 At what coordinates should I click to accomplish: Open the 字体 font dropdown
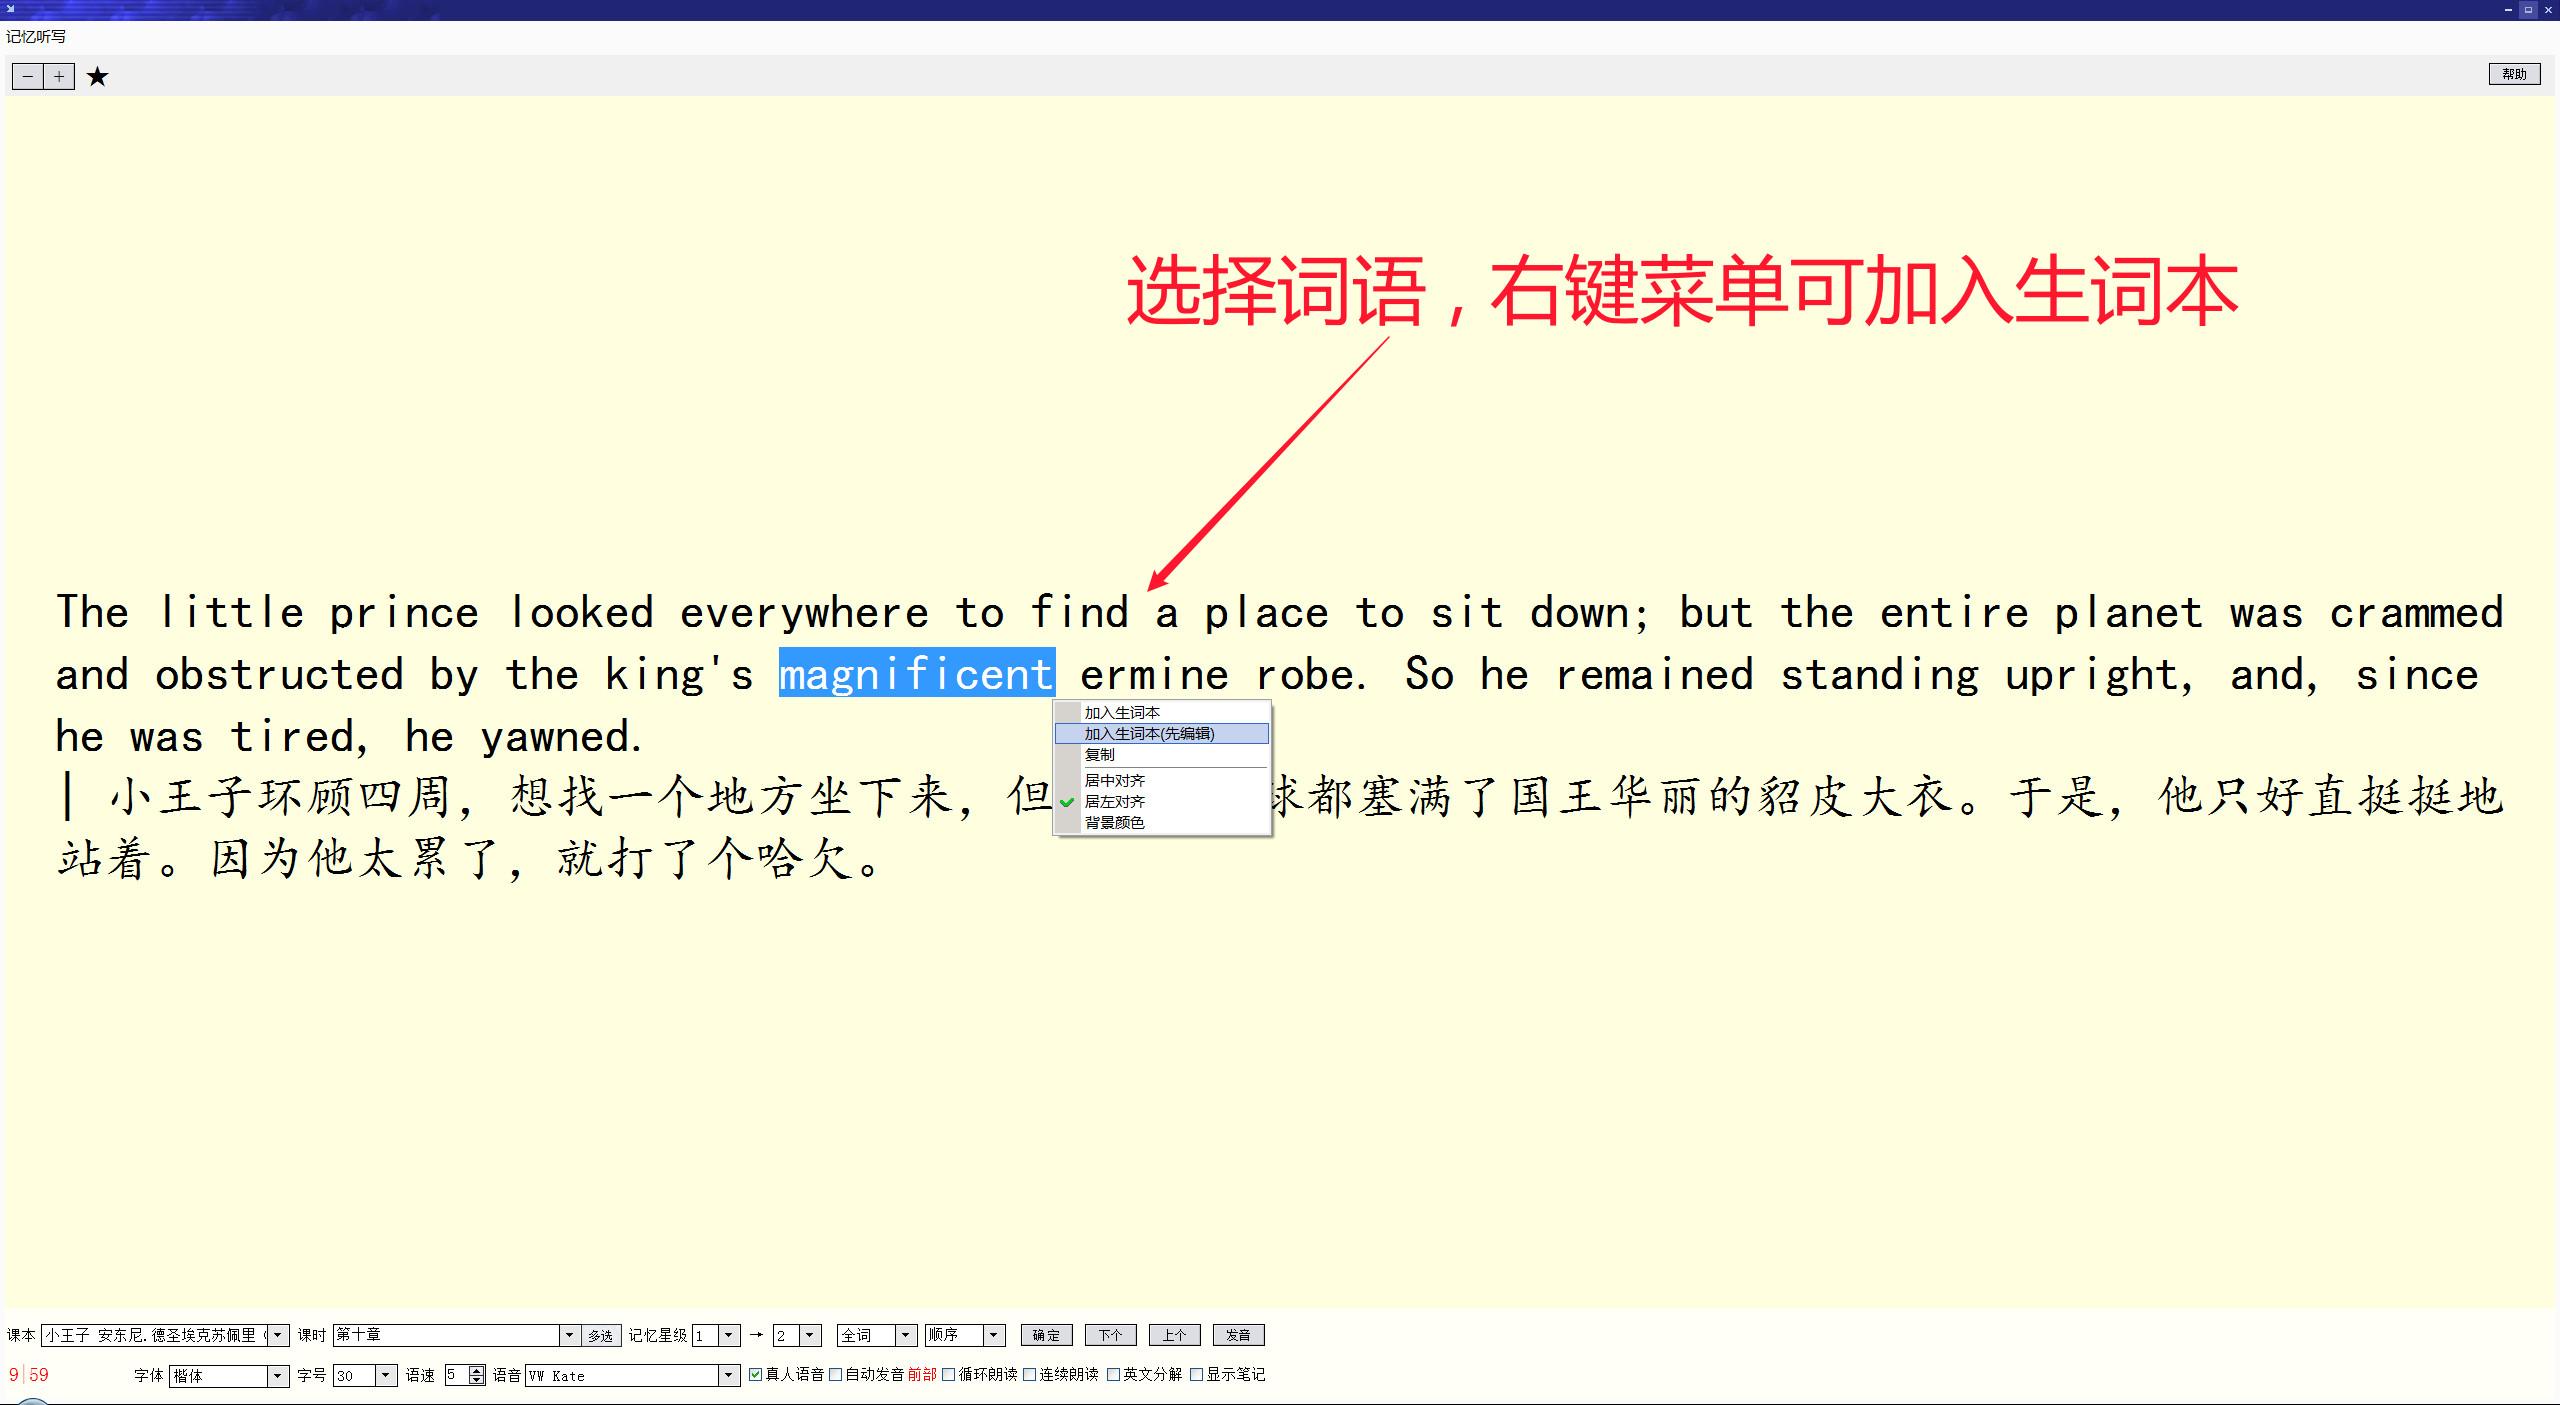[x=278, y=1376]
